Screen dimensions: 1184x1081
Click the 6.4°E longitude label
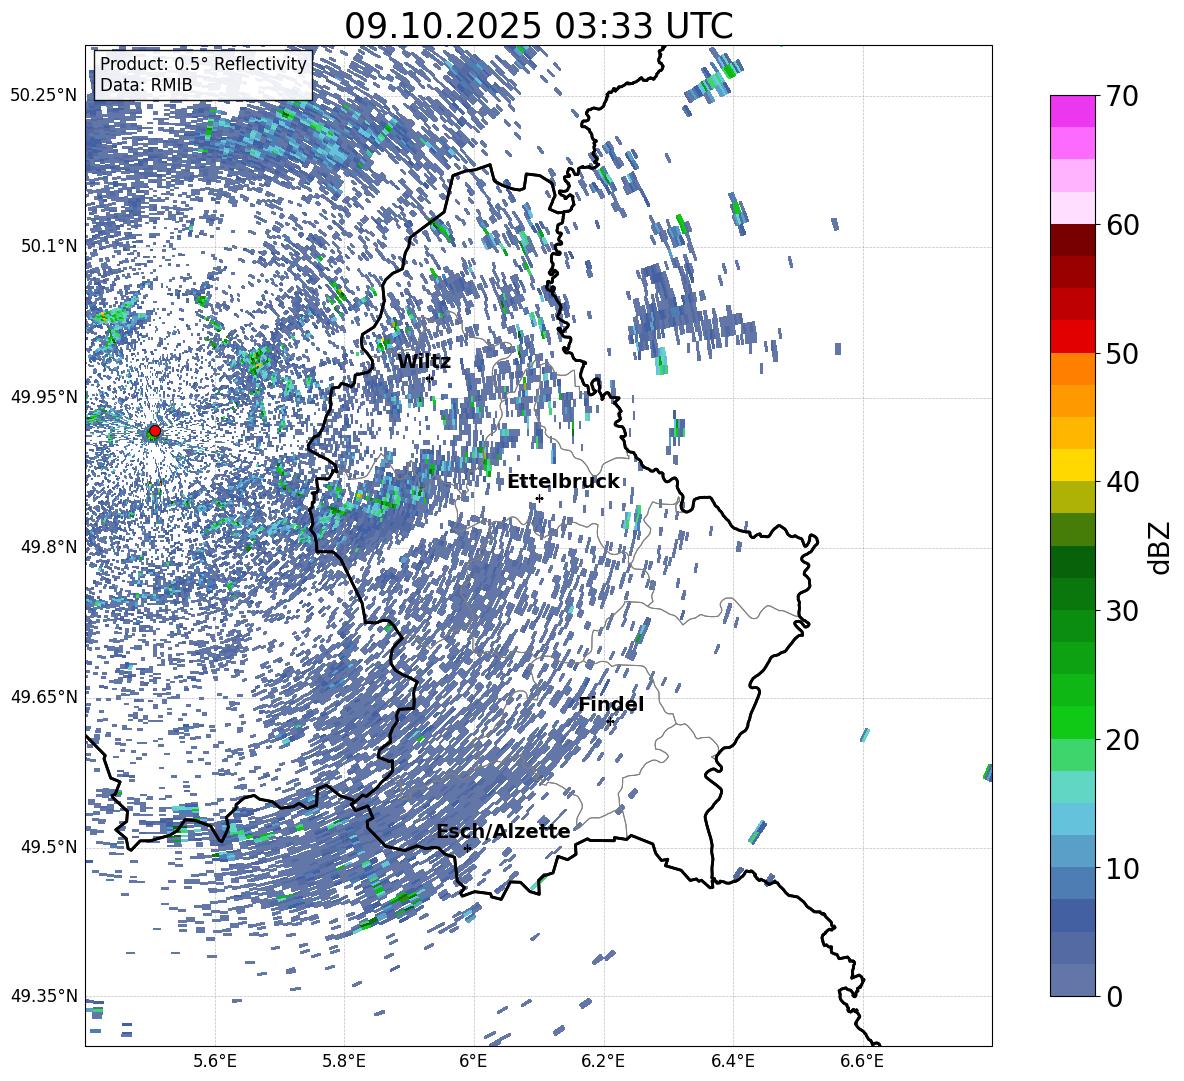[x=732, y=1061]
